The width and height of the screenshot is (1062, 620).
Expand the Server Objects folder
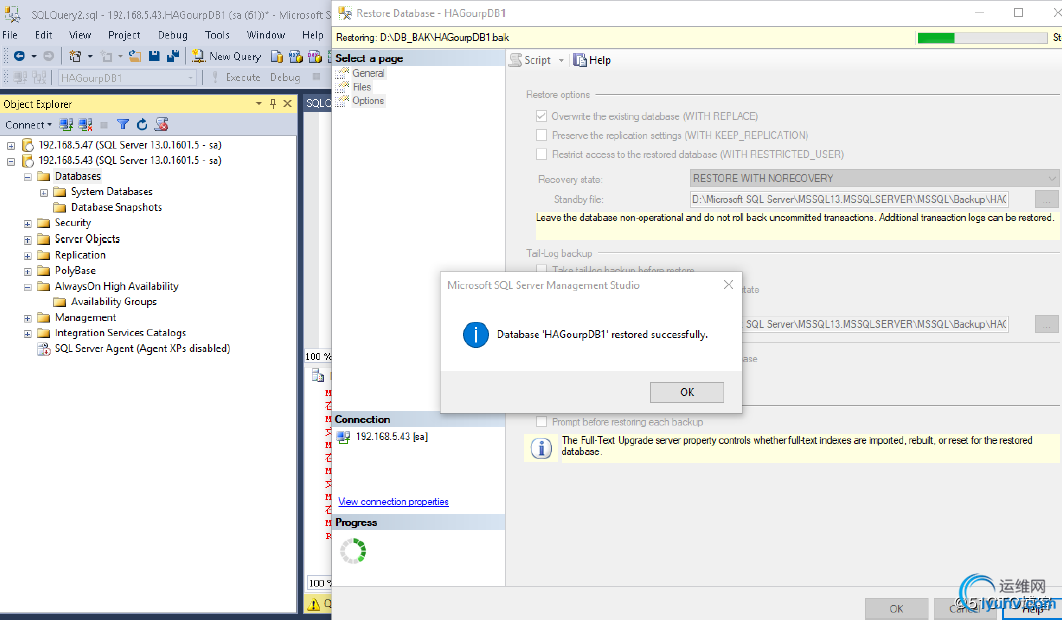pyautogui.click(x=28, y=240)
